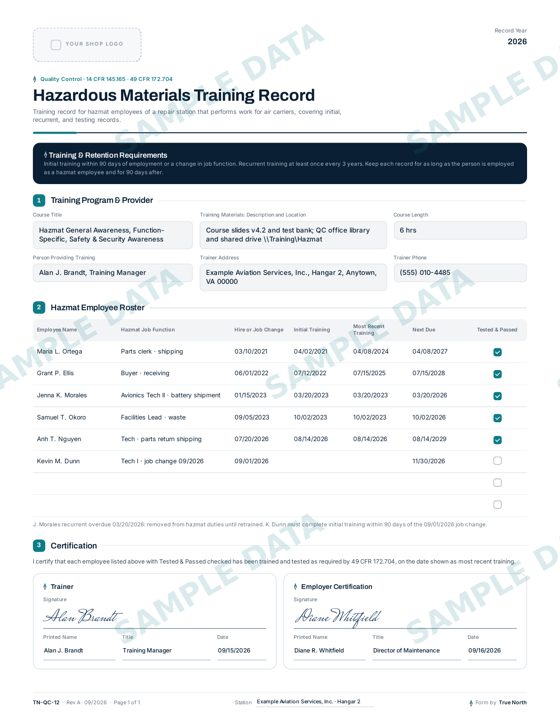
Task: Click hire date 03/10/2021
Action: click(x=251, y=351)
